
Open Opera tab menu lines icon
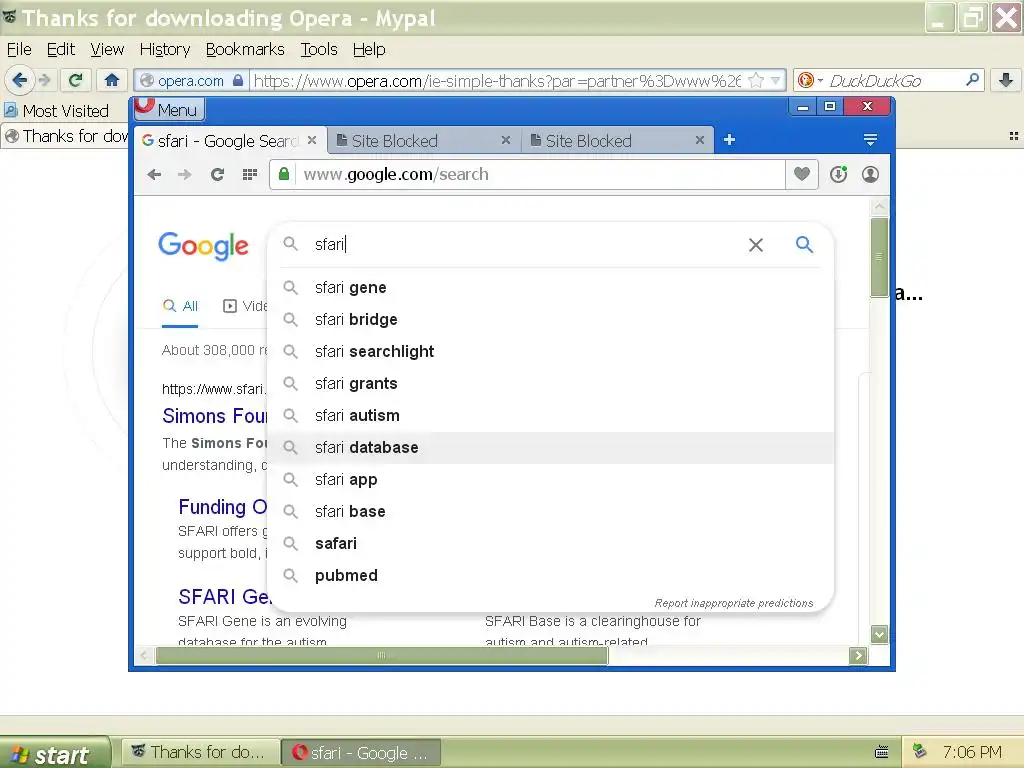(x=870, y=140)
